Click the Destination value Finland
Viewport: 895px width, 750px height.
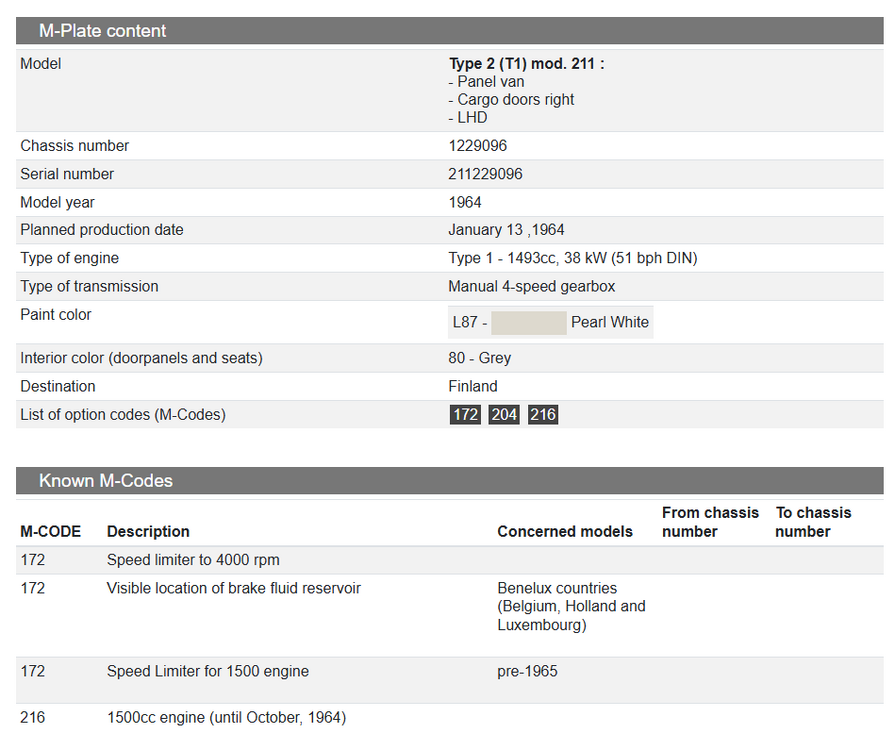[473, 386]
